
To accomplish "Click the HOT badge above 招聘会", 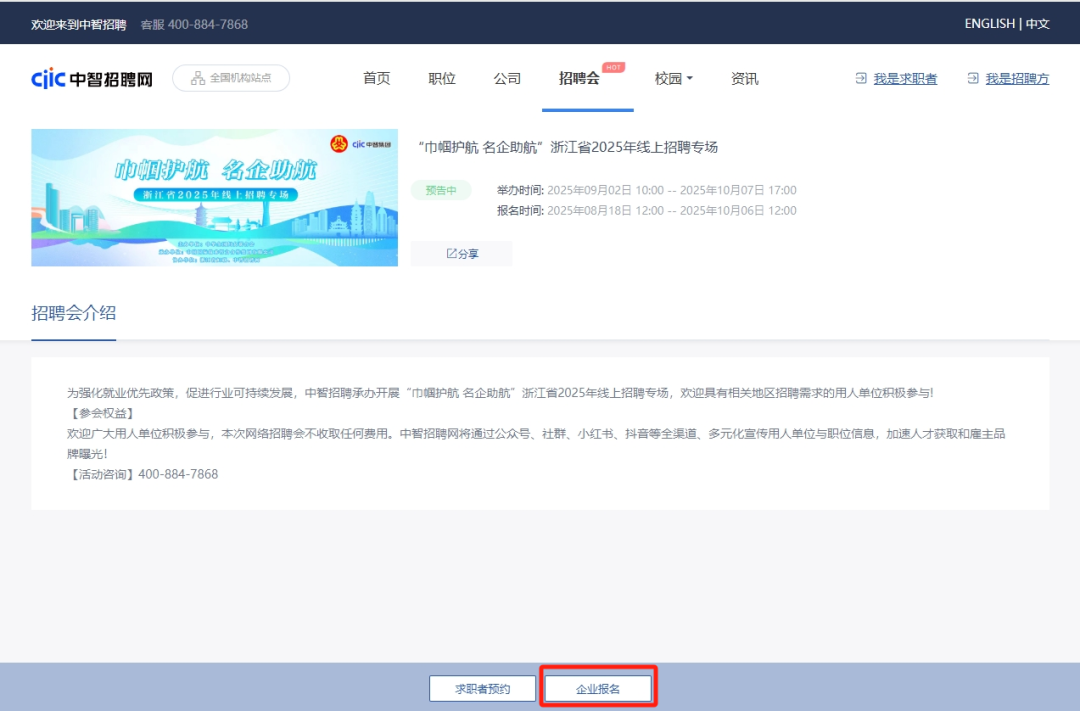I will (612, 67).
